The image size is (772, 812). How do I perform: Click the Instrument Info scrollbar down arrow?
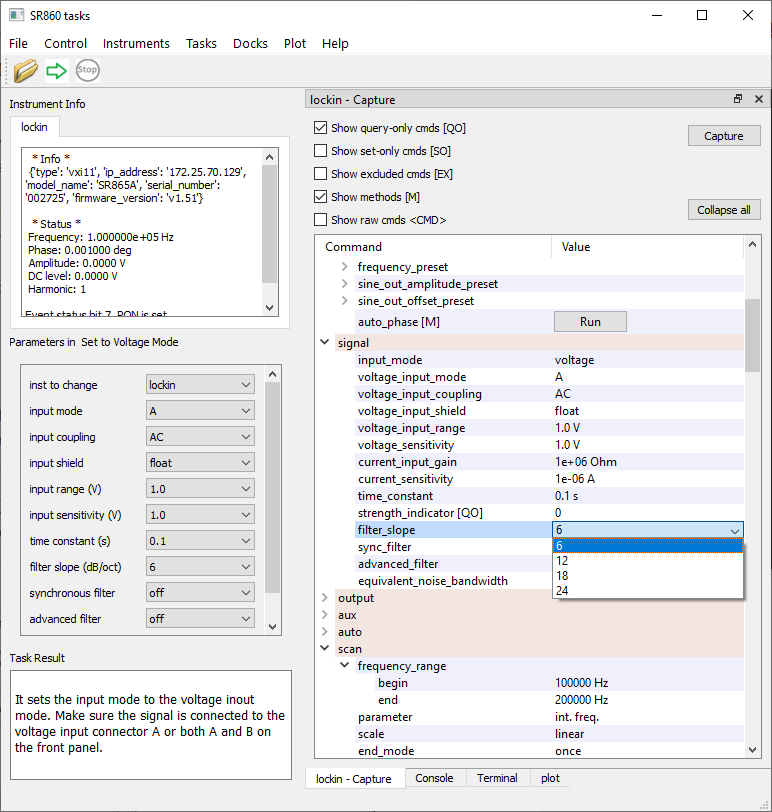(x=269, y=308)
